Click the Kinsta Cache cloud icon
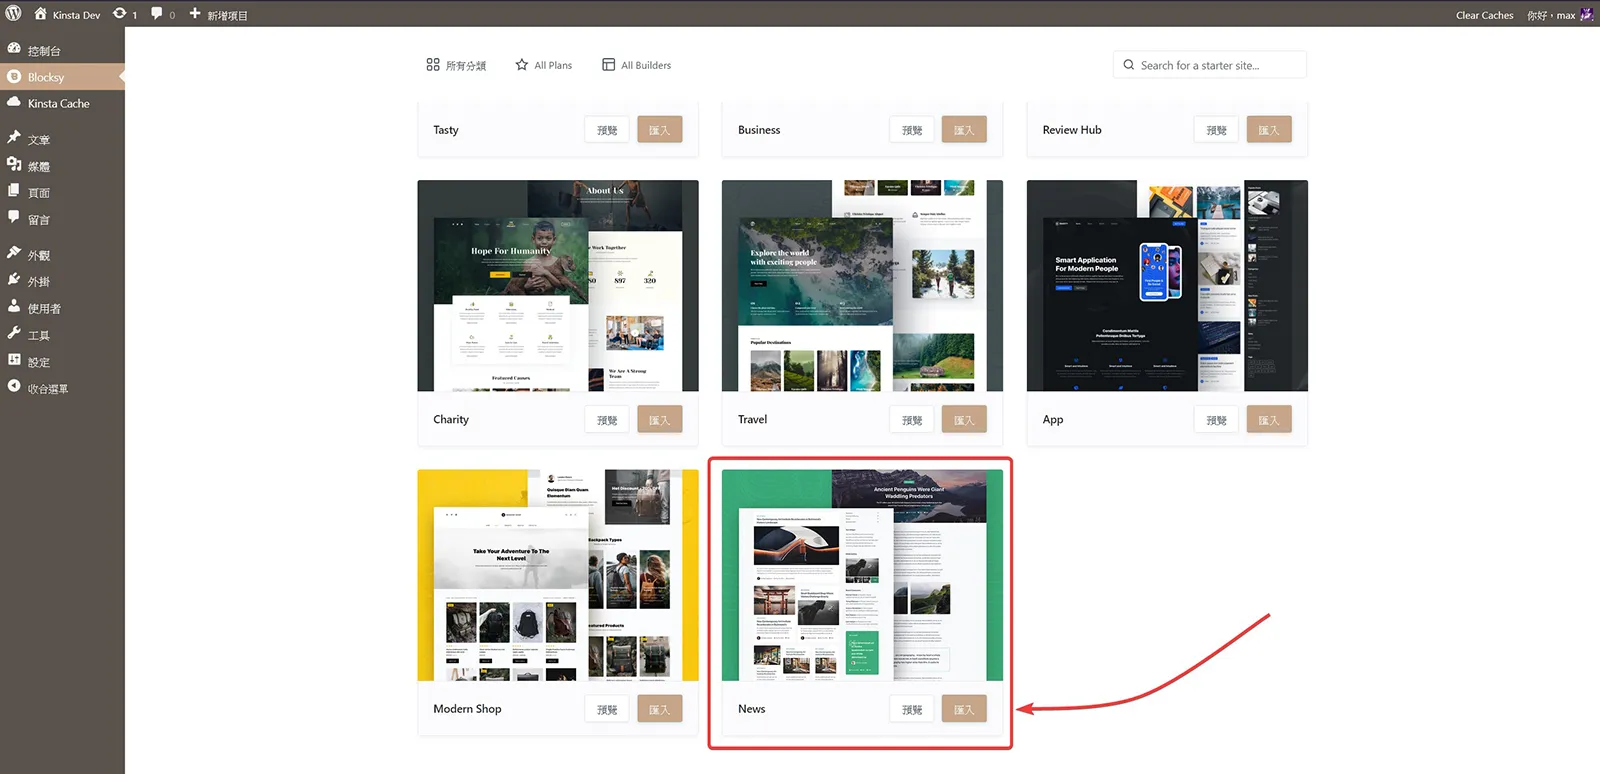The width and height of the screenshot is (1600, 774). coord(14,102)
